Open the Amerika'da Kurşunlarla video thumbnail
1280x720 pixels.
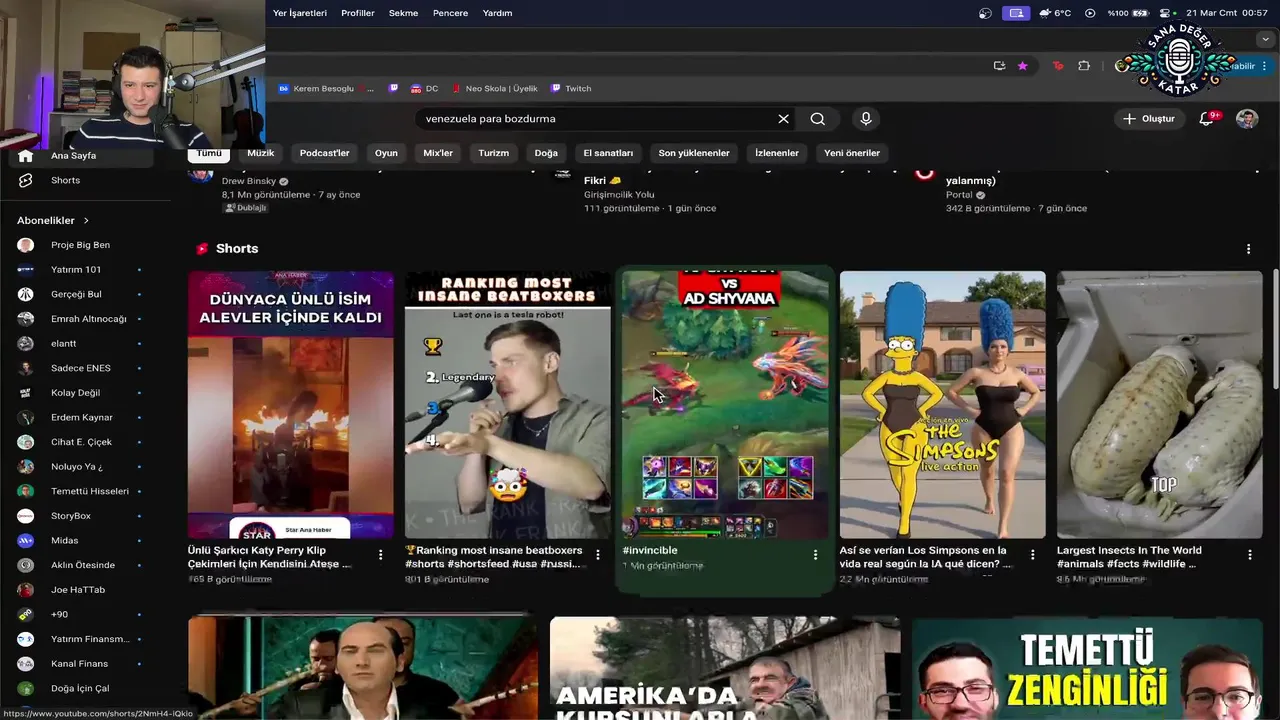pyautogui.click(x=725, y=668)
